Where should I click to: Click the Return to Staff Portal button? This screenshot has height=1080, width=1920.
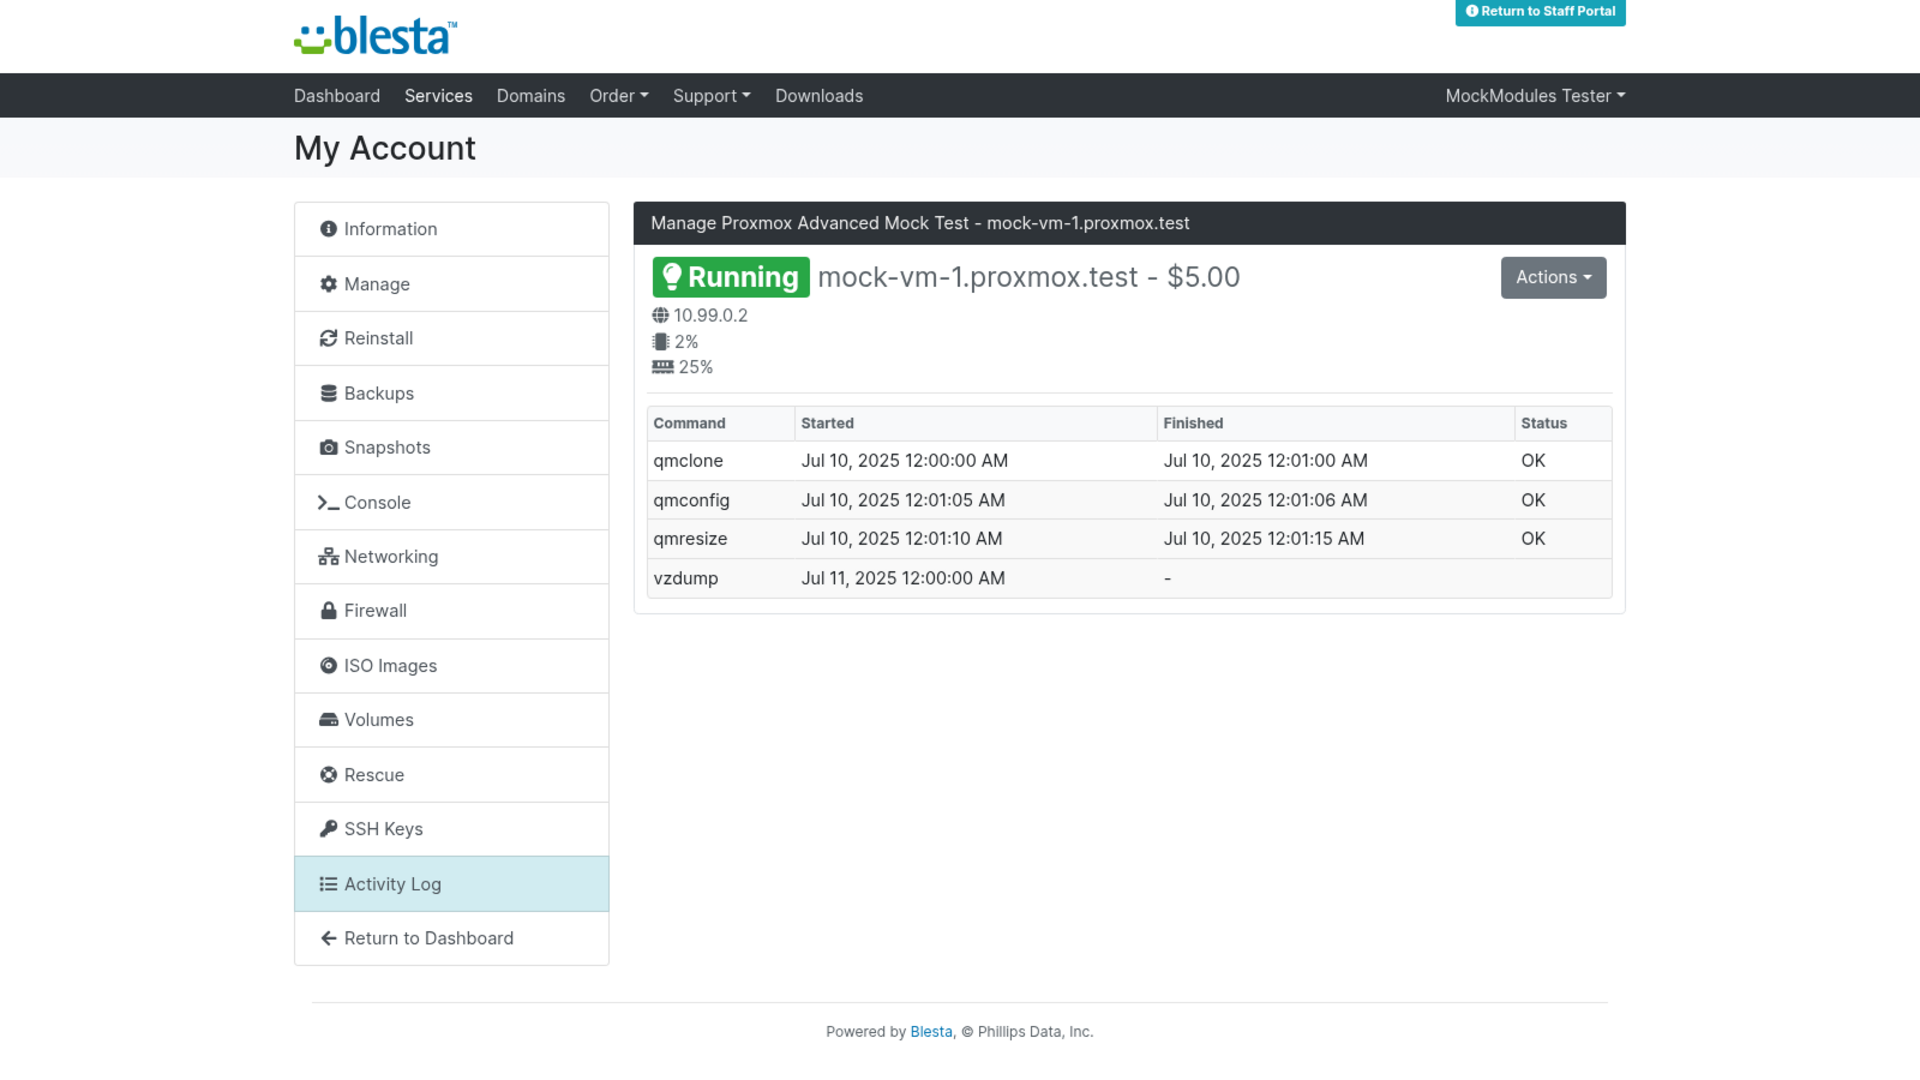[1540, 12]
